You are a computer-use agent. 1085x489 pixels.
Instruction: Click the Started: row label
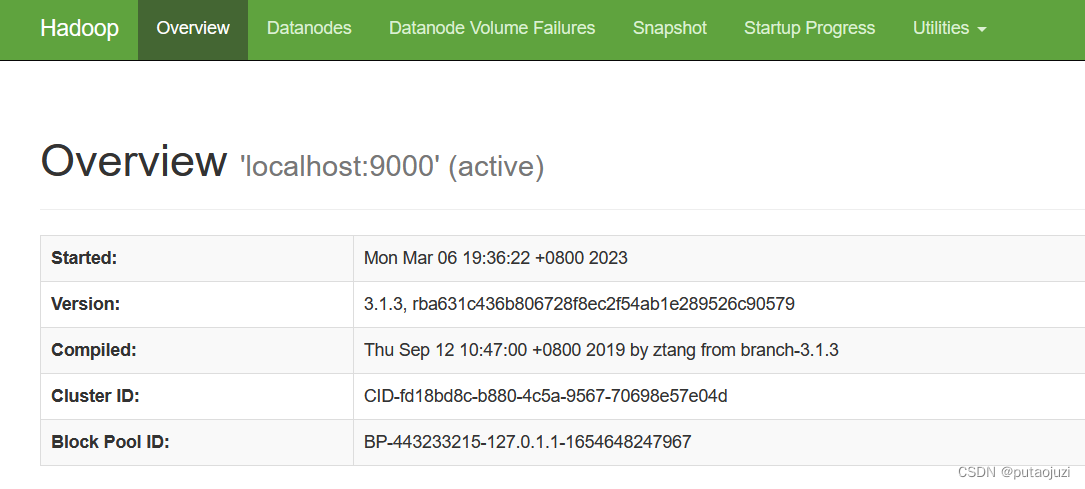(84, 258)
